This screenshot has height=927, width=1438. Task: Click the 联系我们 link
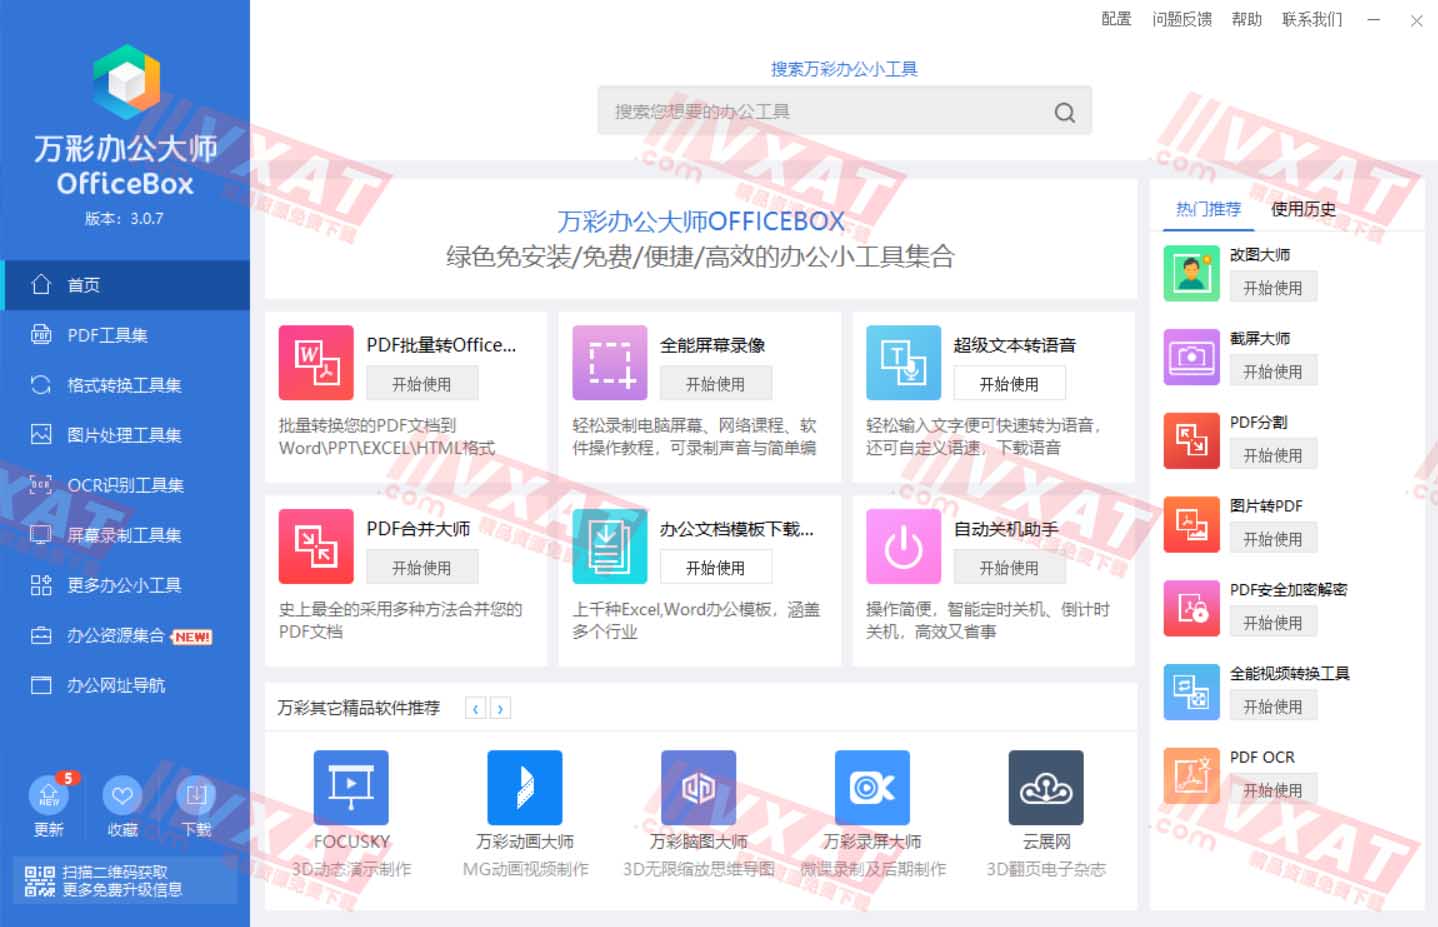pos(1310,18)
